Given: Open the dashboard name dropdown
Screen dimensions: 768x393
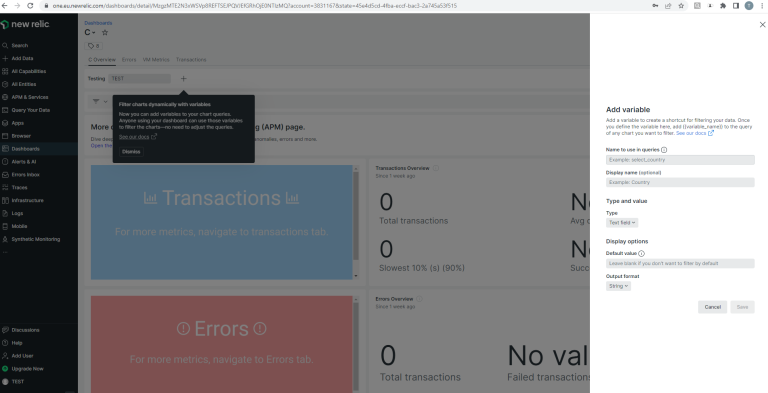Looking at the screenshot, I should coord(90,32).
